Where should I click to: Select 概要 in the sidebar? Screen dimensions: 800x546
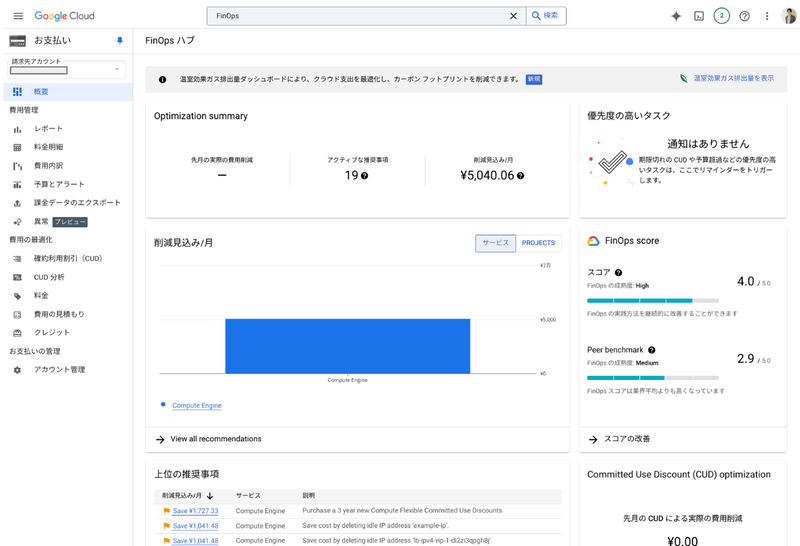pos(68,92)
